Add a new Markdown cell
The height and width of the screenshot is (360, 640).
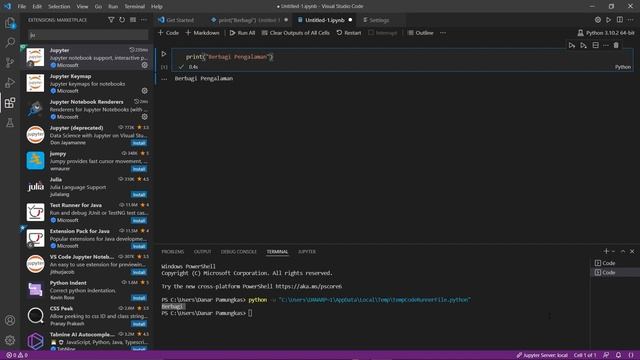202,33
